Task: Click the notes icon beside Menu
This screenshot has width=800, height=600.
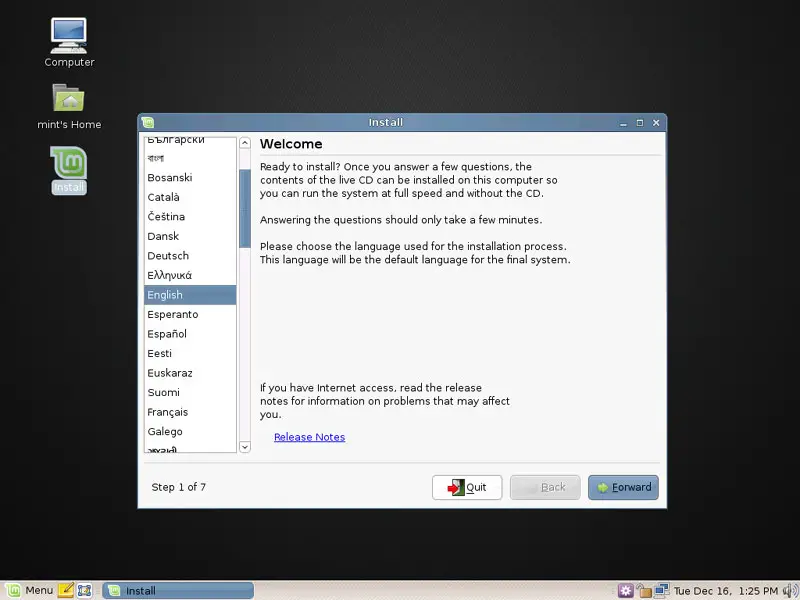Action: pyautogui.click(x=66, y=590)
